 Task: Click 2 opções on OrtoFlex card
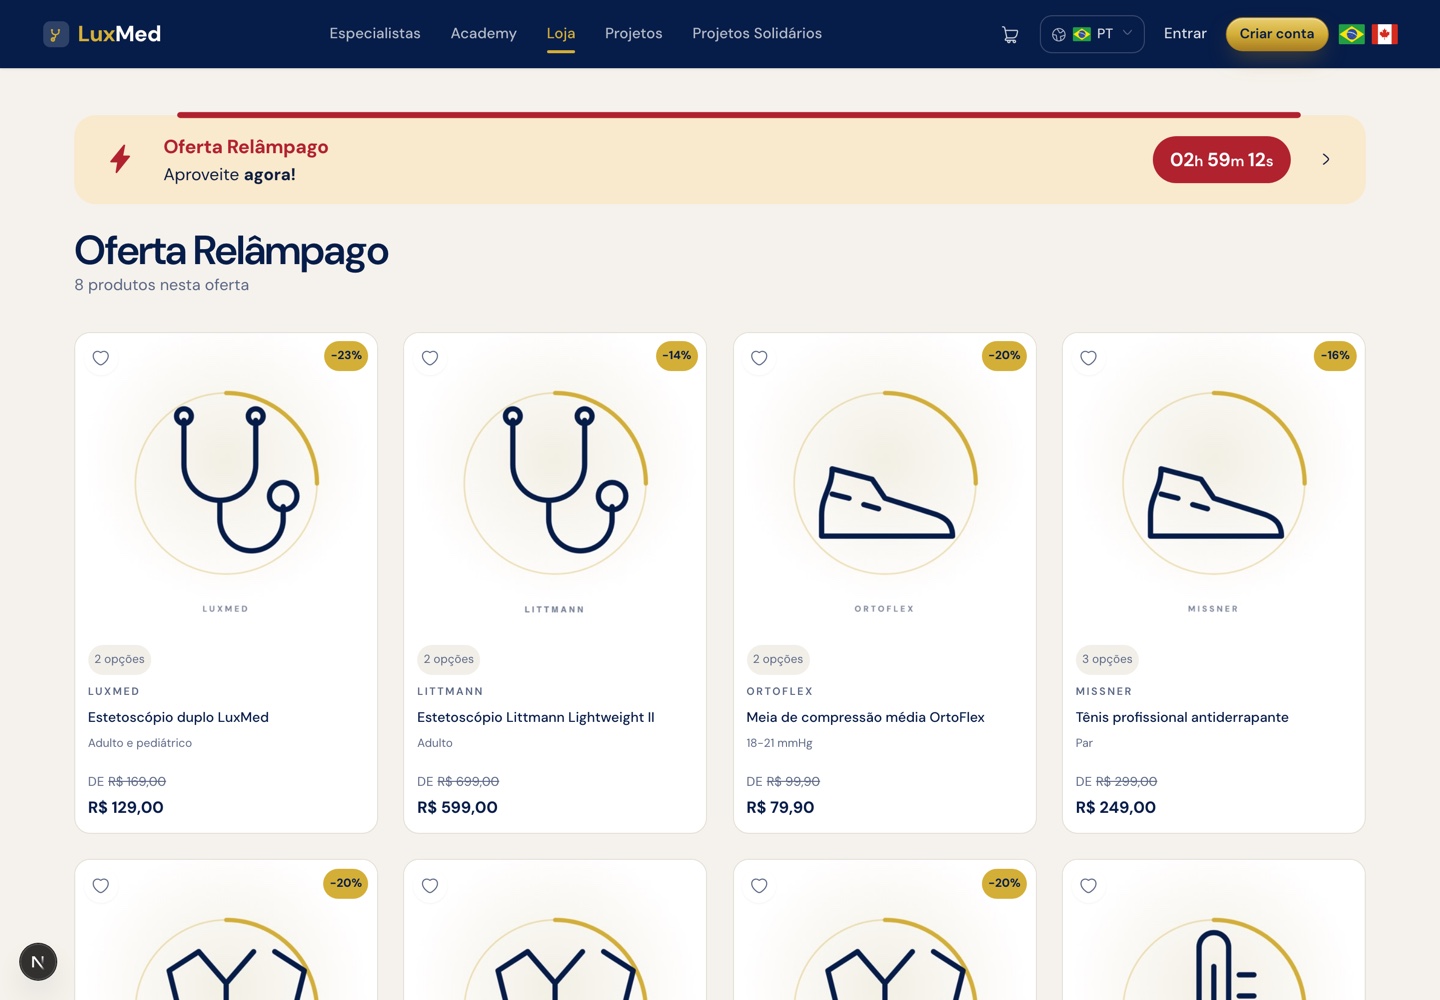(778, 659)
